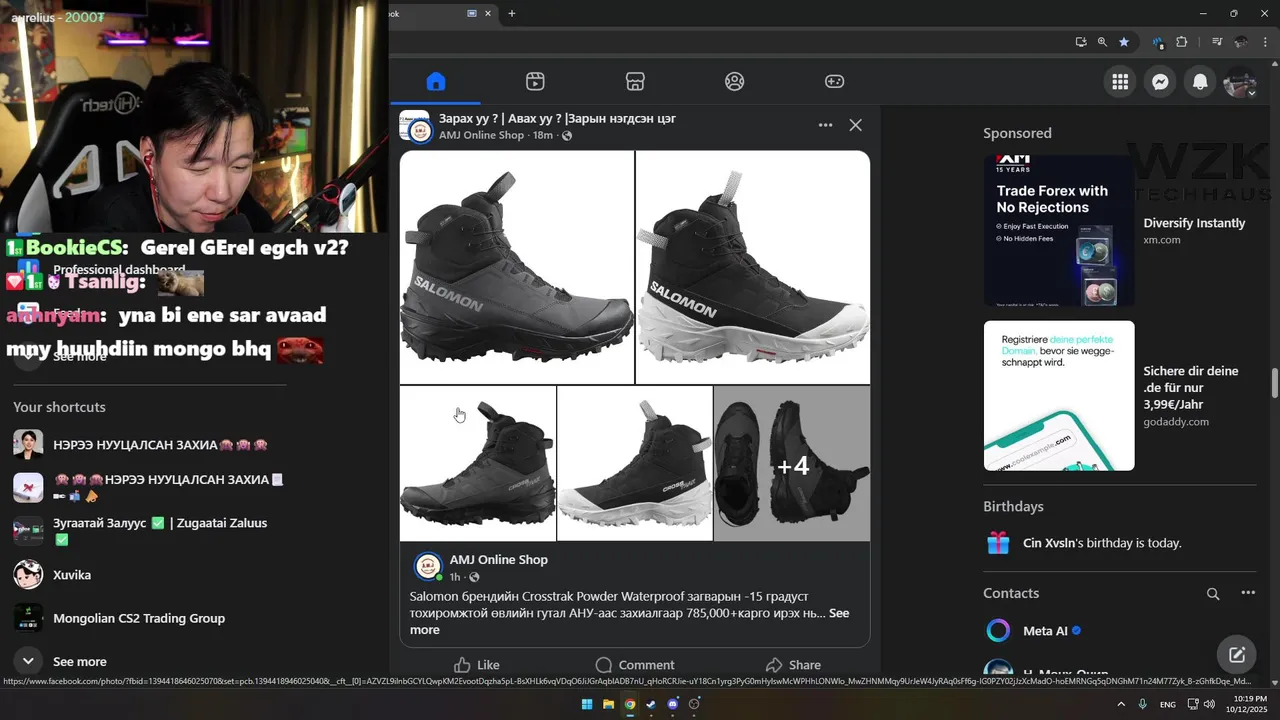Install app via the address bar icon

tap(1081, 42)
